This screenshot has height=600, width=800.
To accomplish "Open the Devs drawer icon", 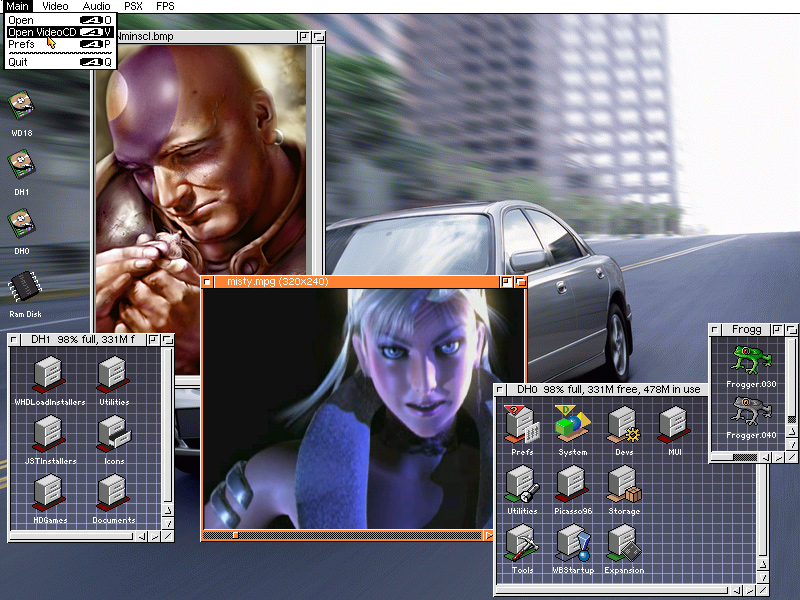I will (x=625, y=425).
